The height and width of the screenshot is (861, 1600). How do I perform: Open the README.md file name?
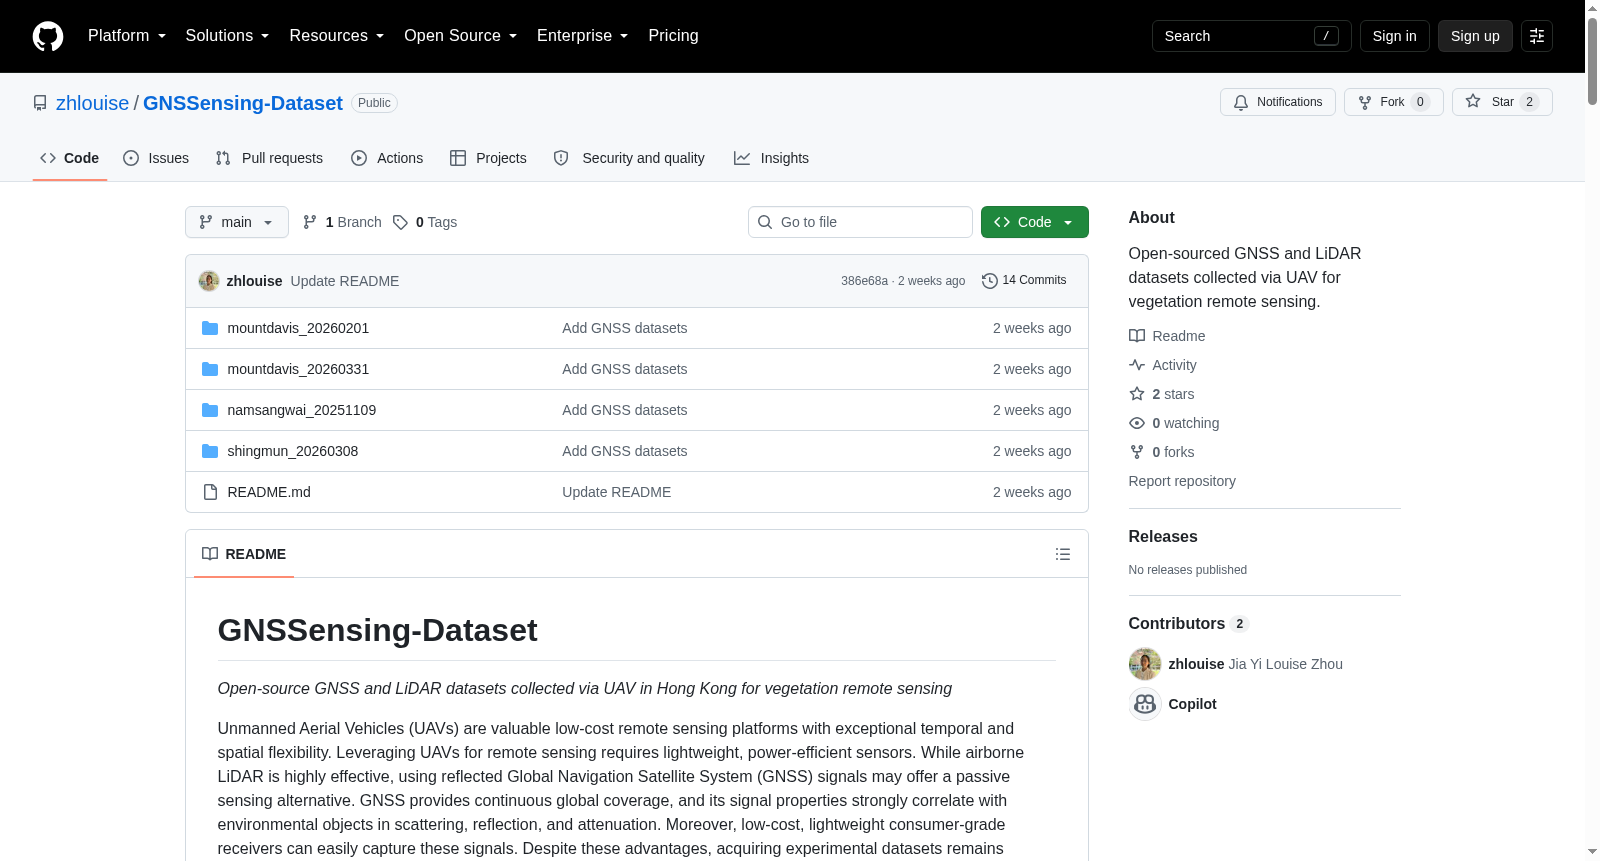pos(269,492)
